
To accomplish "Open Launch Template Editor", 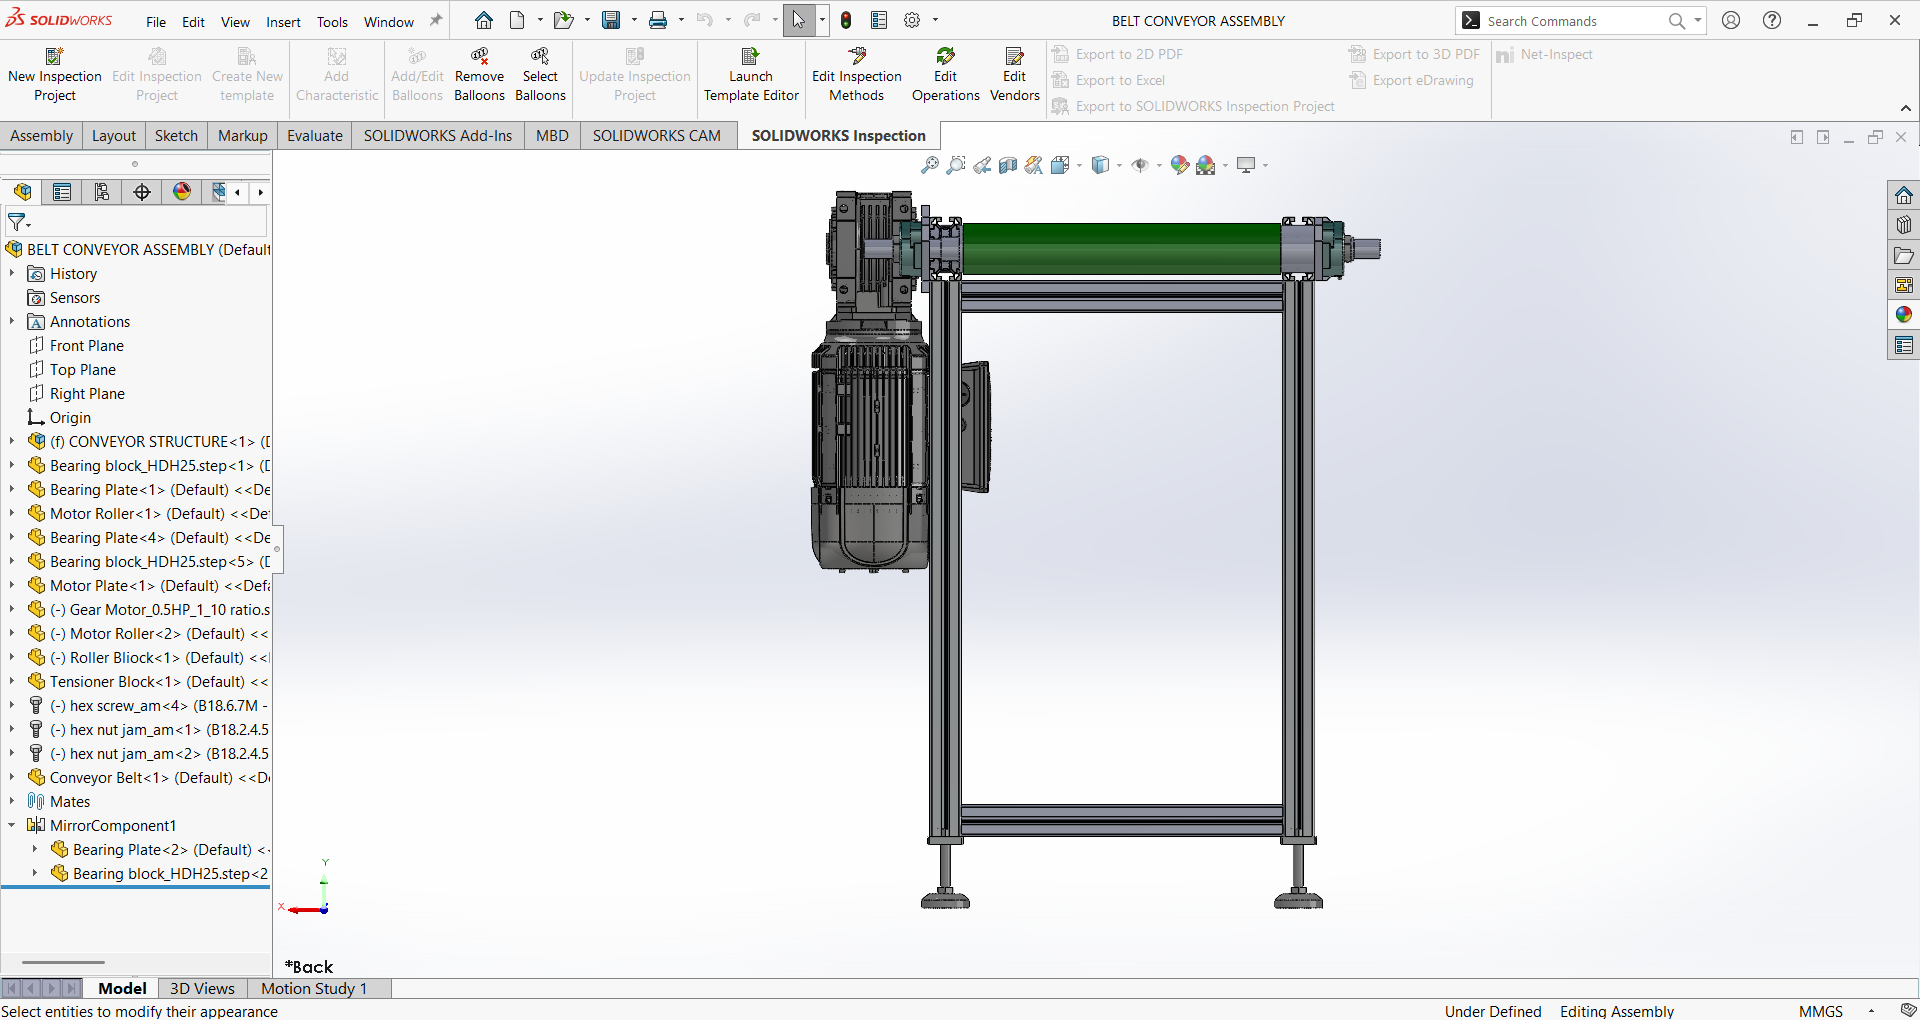I will (x=751, y=75).
